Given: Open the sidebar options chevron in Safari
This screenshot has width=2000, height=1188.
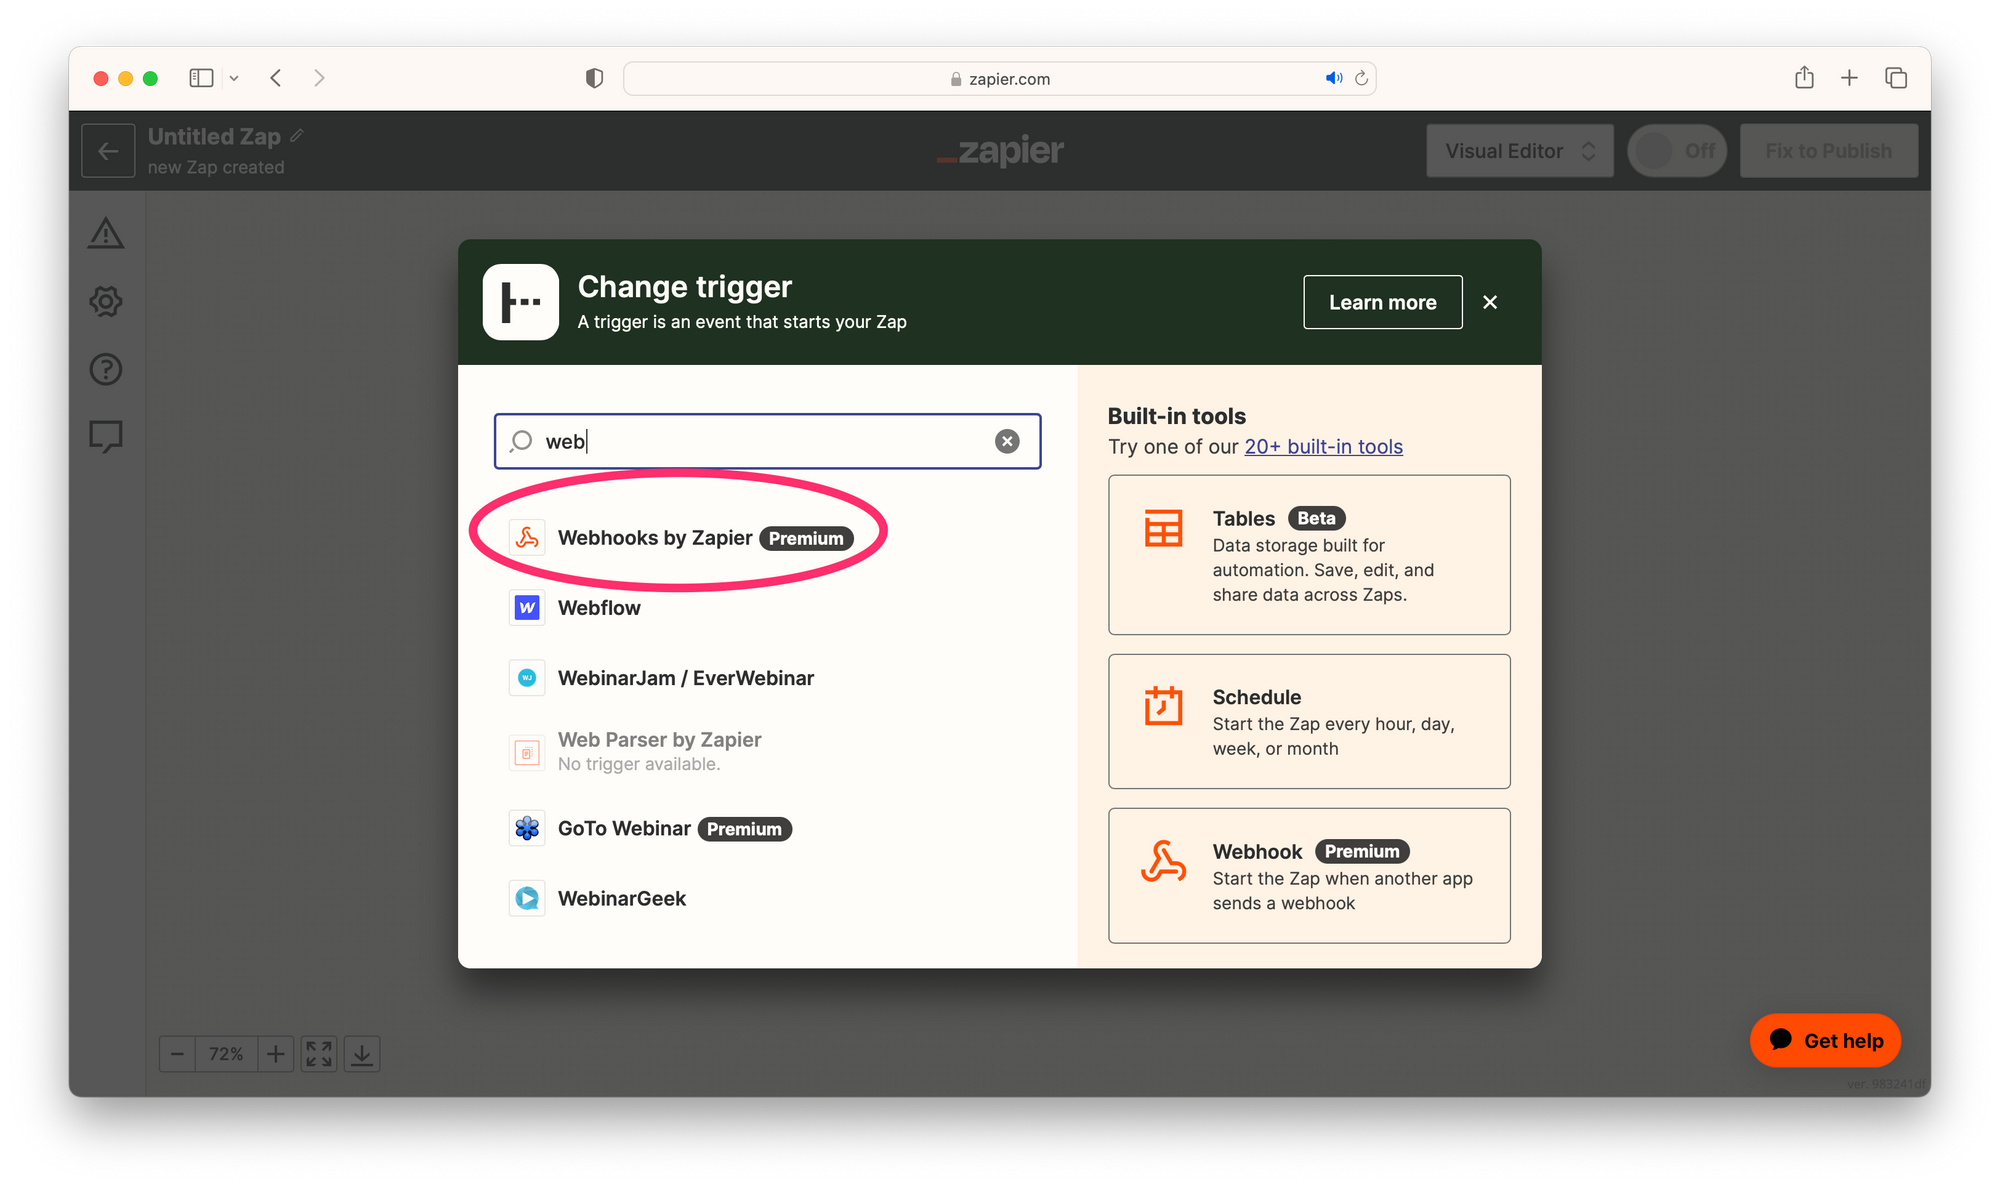Looking at the screenshot, I should click(x=234, y=78).
